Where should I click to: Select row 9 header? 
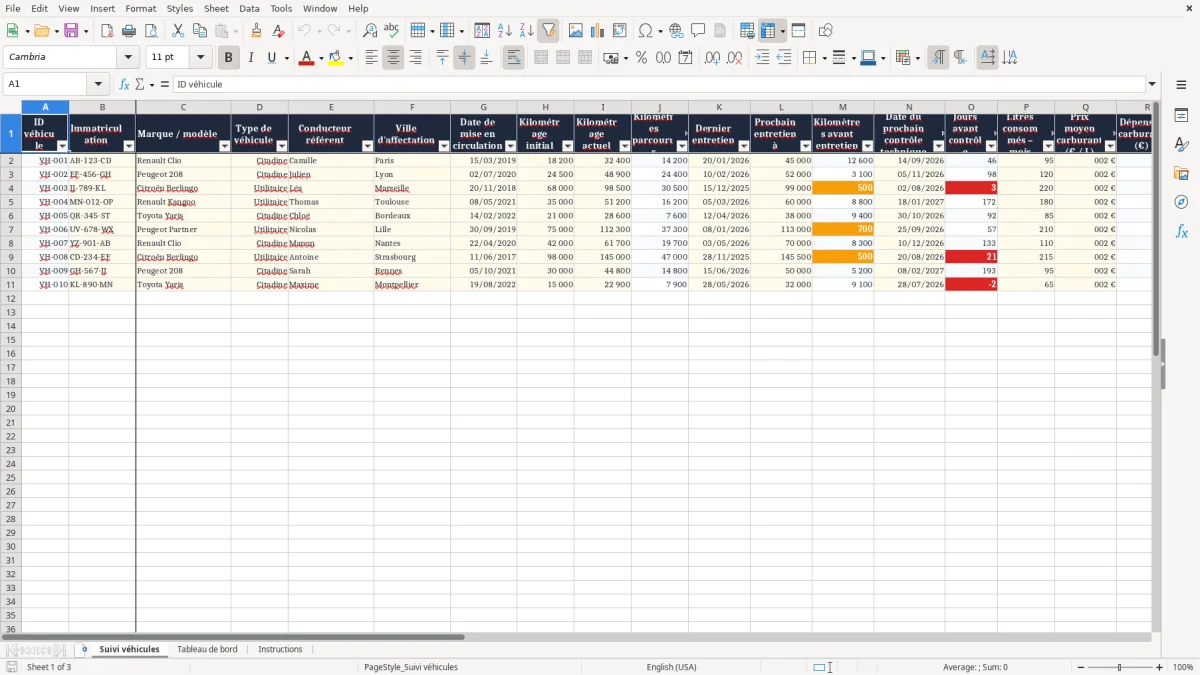(x=11, y=257)
